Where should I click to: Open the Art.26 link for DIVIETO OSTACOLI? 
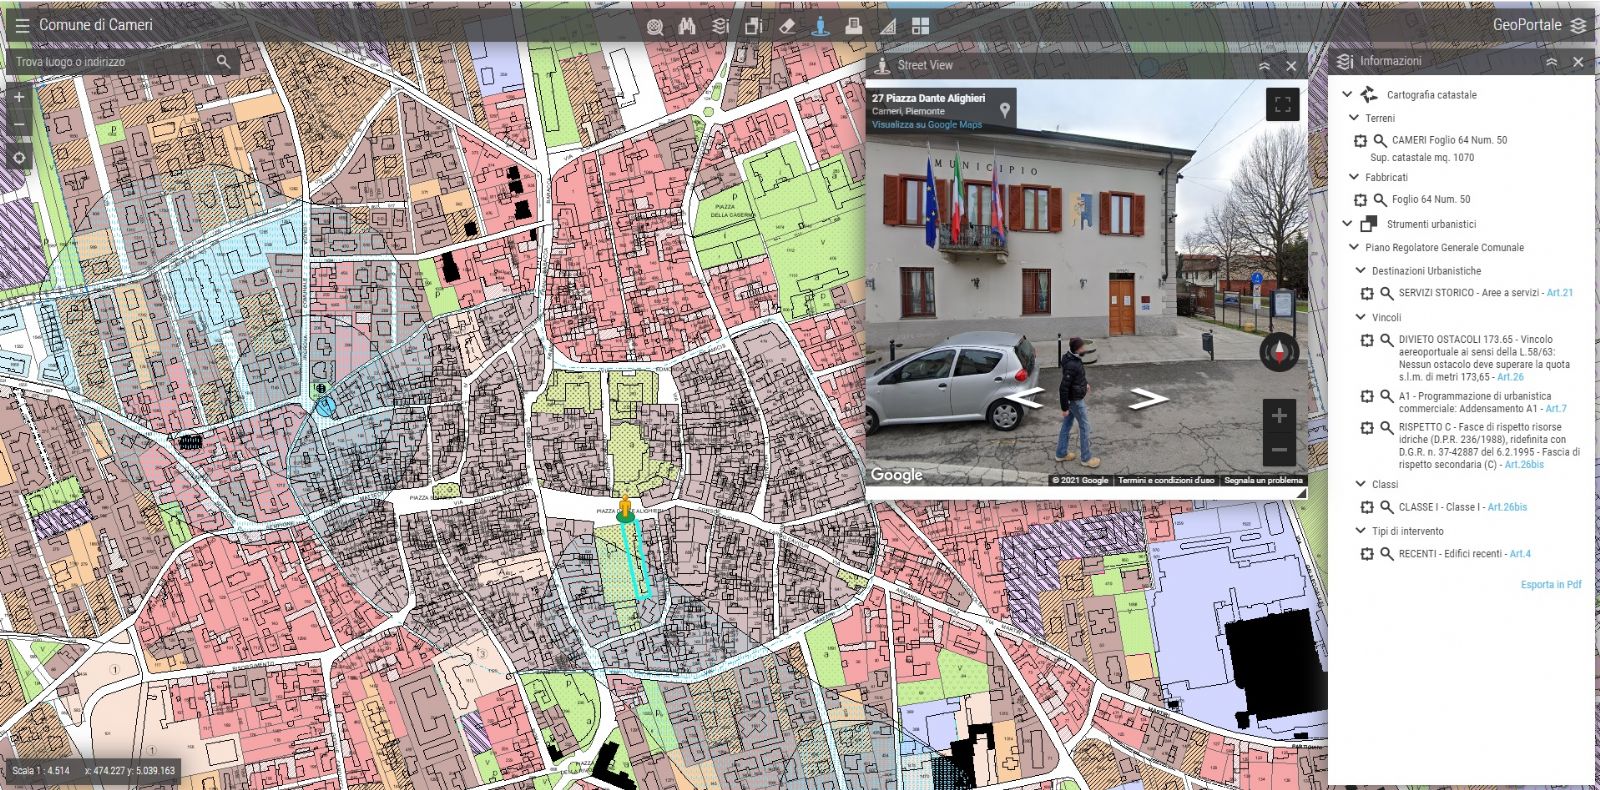coord(1511,377)
